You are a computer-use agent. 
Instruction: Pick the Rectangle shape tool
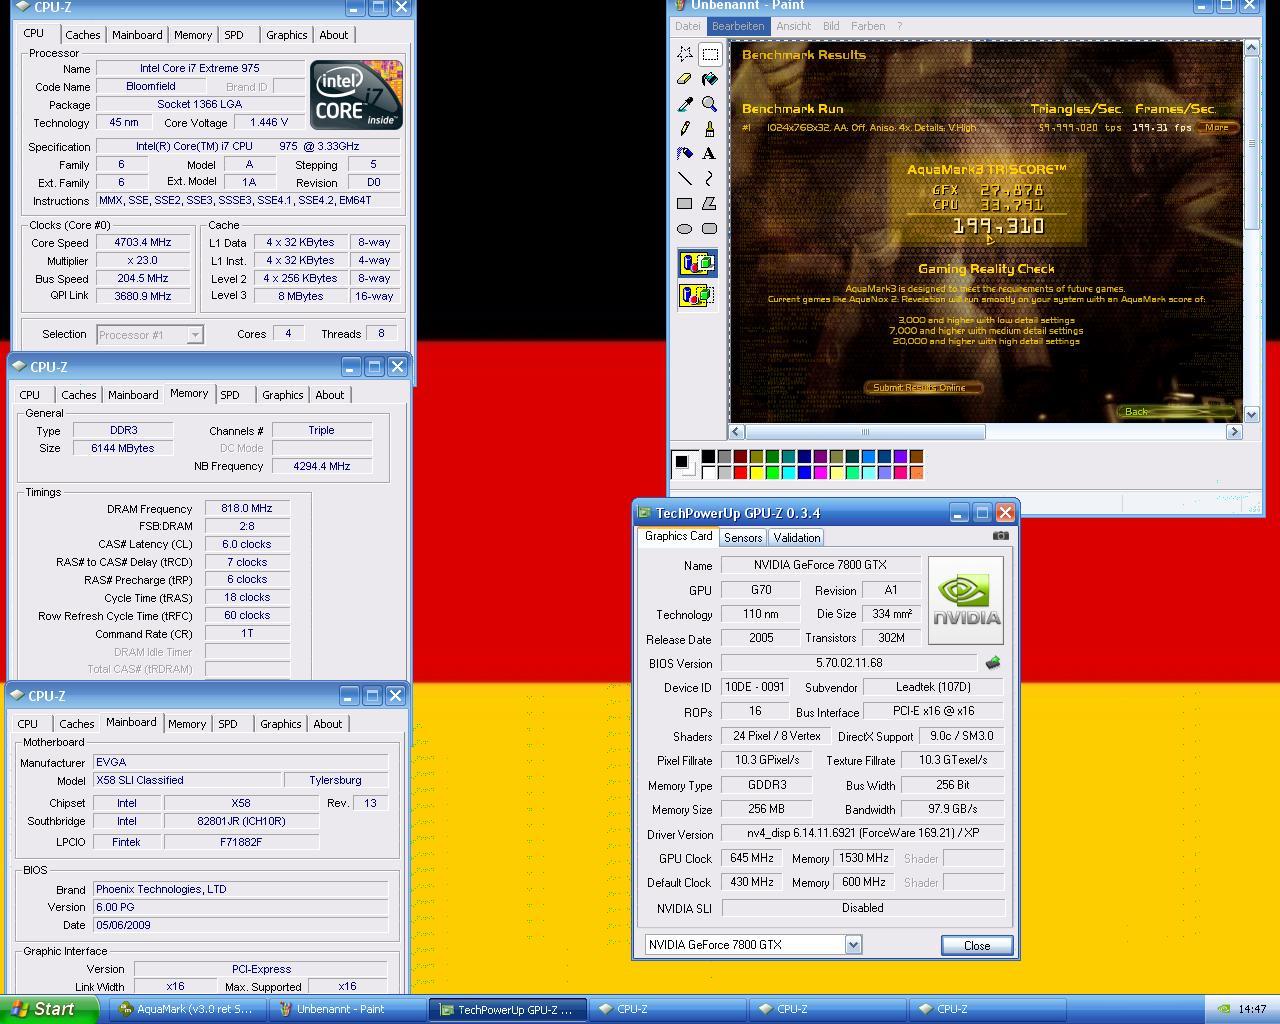point(685,204)
